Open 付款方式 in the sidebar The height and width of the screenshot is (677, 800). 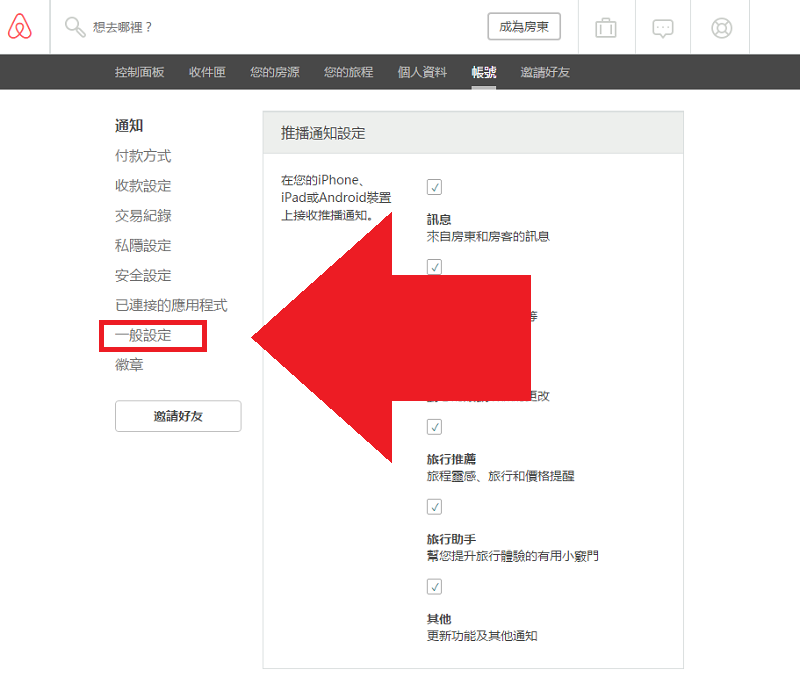(143, 156)
